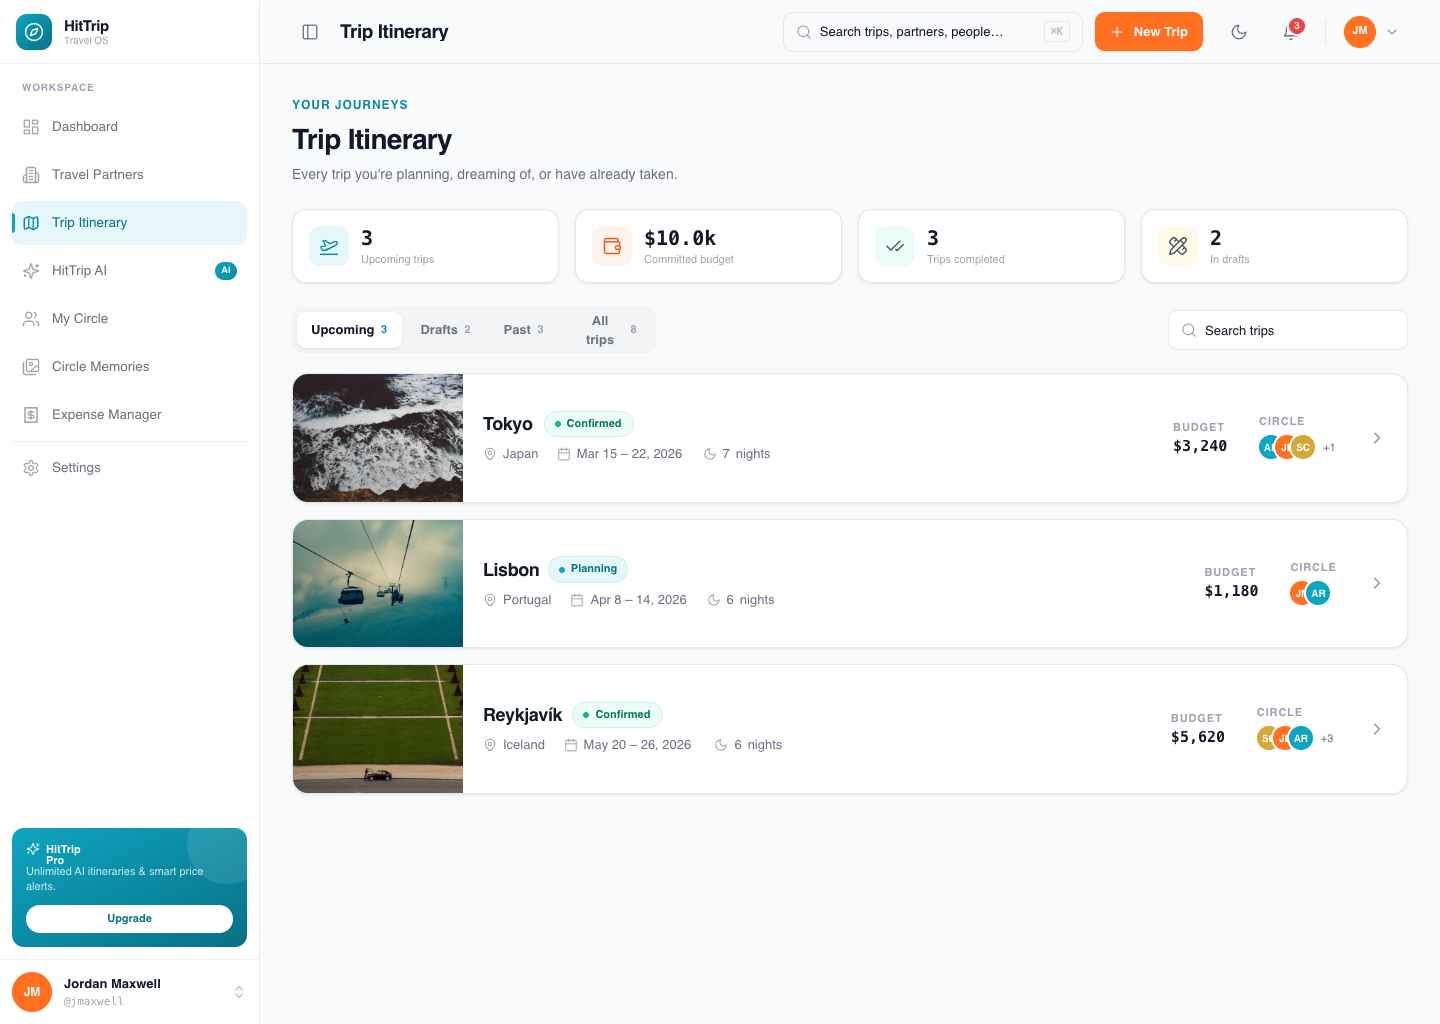Expand the Tokyo trip chevron
This screenshot has width=1440, height=1024.
1377,438
